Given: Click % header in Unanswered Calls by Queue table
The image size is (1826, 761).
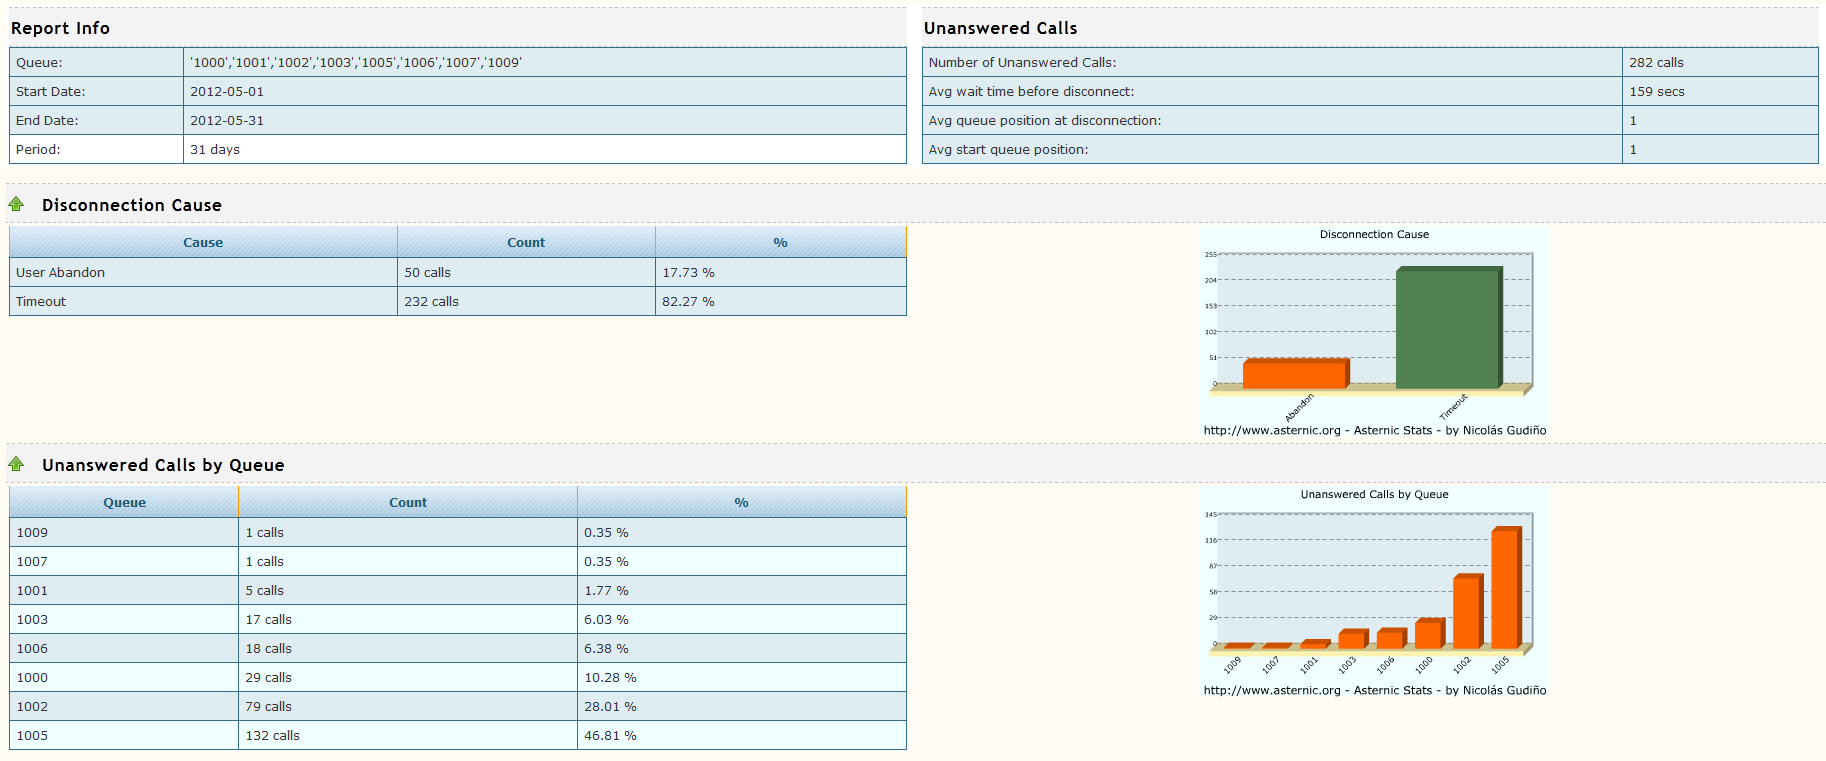Looking at the screenshot, I should [741, 502].
